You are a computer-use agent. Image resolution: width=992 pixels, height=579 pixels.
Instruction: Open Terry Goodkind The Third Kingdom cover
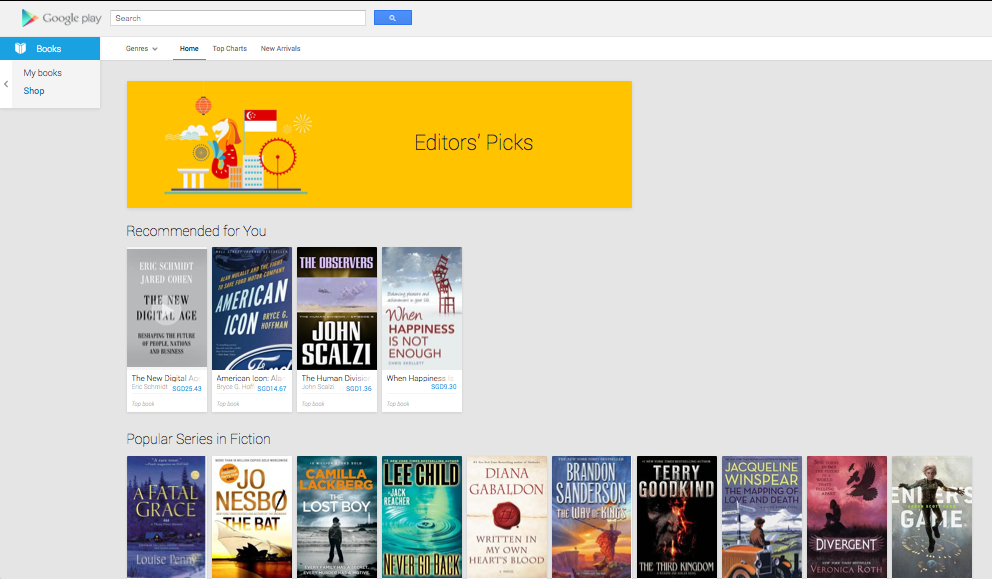(x=677, y=517)
